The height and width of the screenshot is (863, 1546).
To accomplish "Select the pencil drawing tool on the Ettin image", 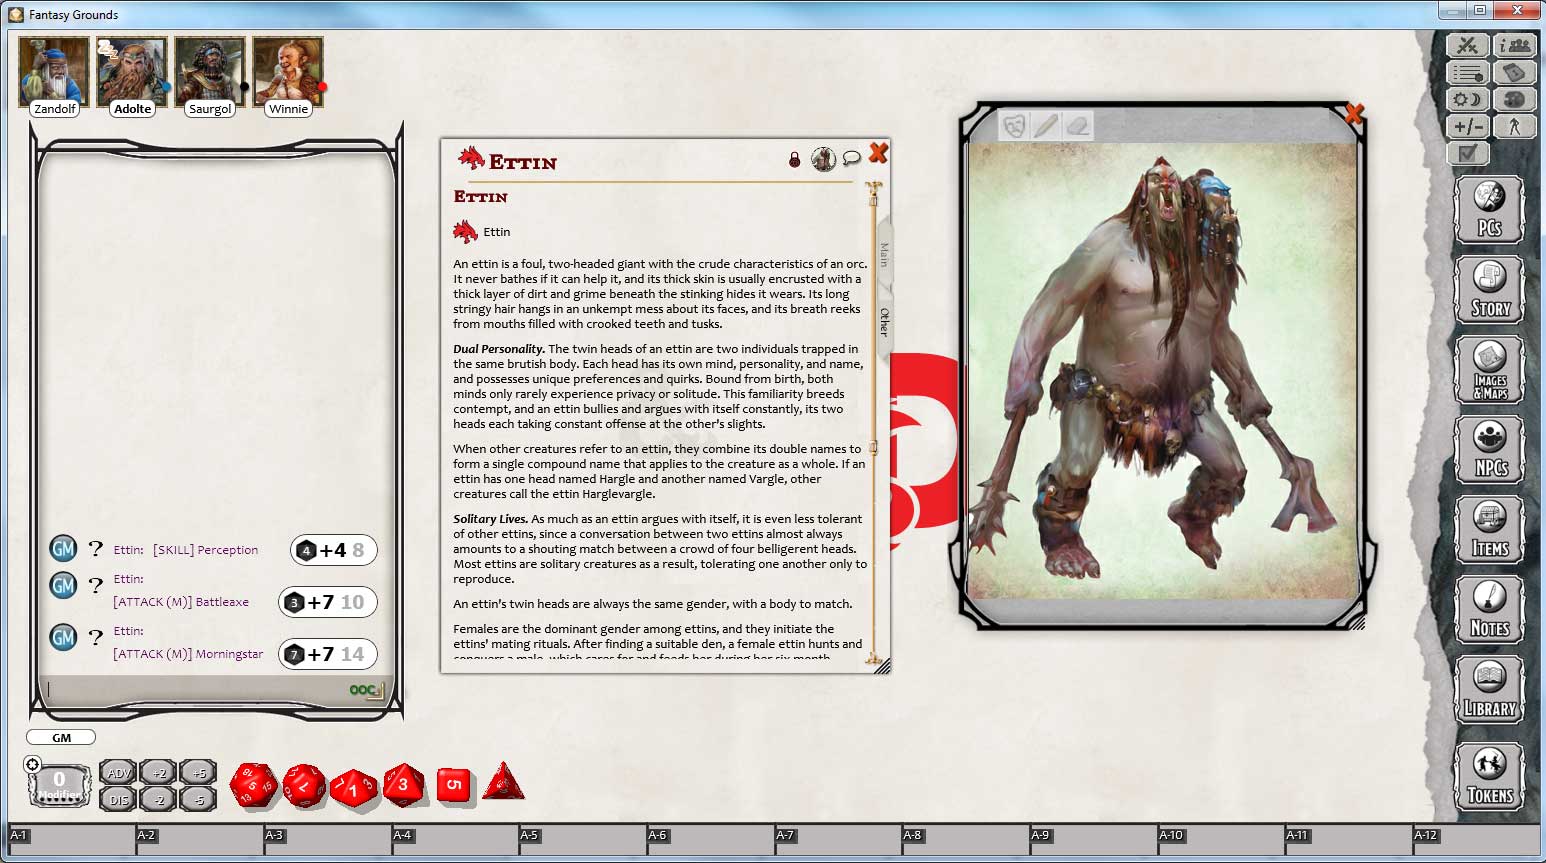I will click(x=1045, y=125).
